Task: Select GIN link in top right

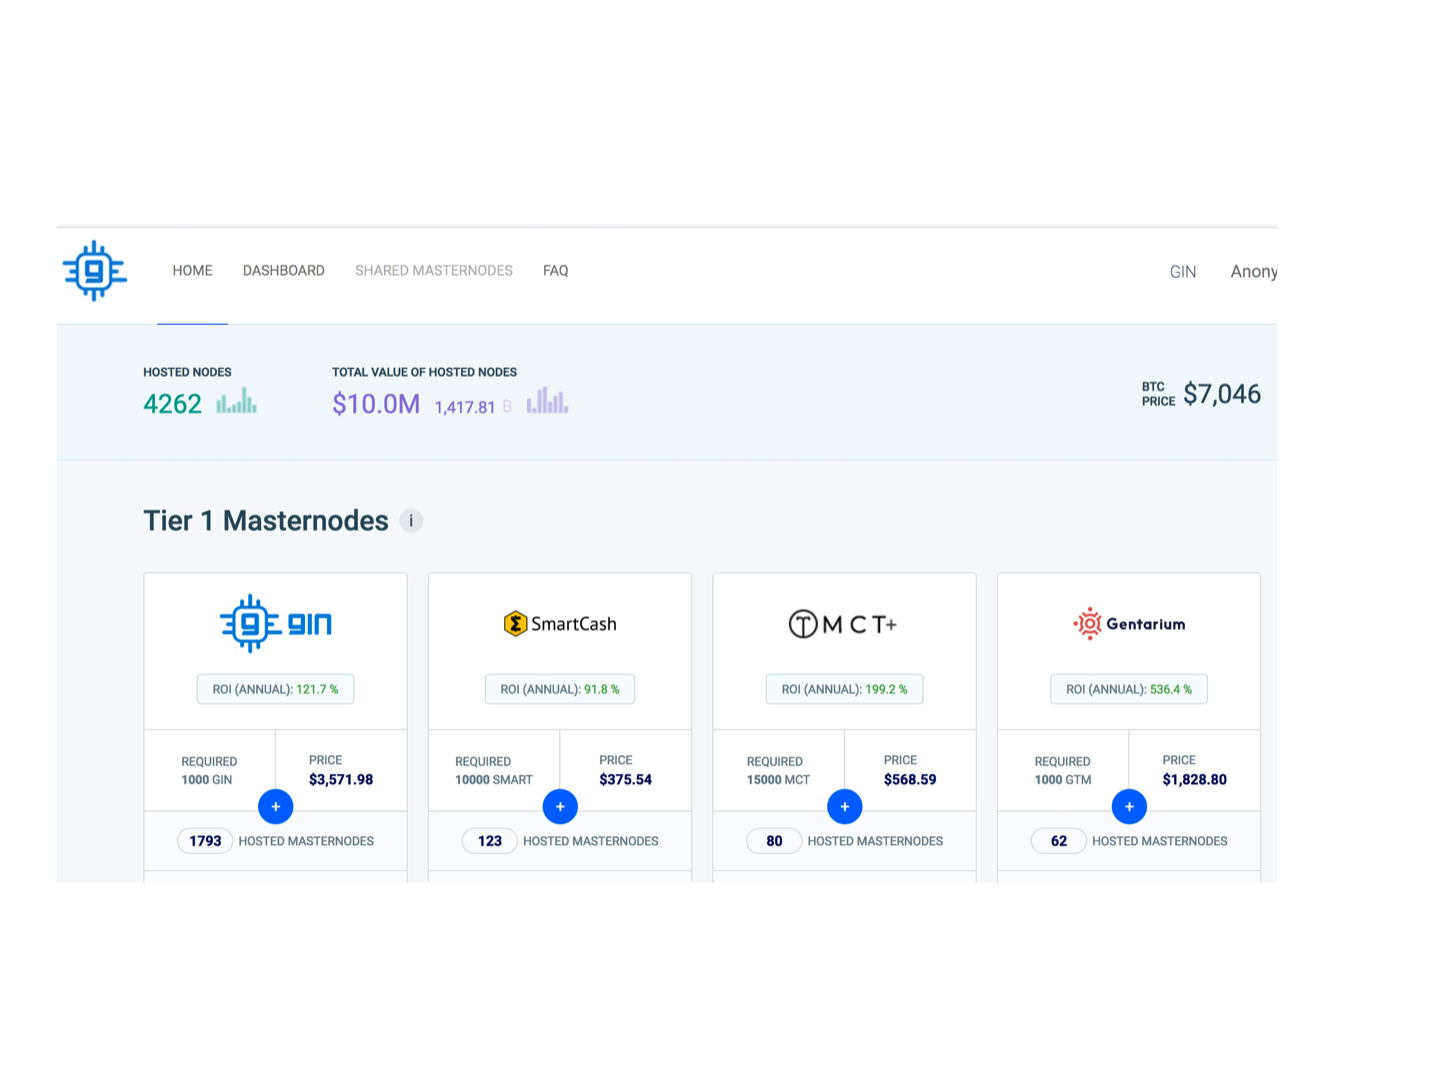Action: point(1183,272)
